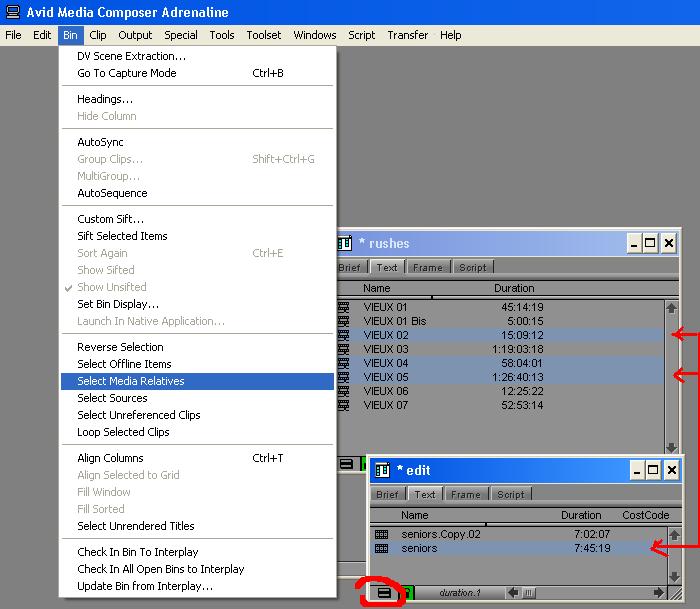Click the clip icon beside VIEUX 03
Image resolution: width=700 pixels, height=609 pixels.
[343, 349]
